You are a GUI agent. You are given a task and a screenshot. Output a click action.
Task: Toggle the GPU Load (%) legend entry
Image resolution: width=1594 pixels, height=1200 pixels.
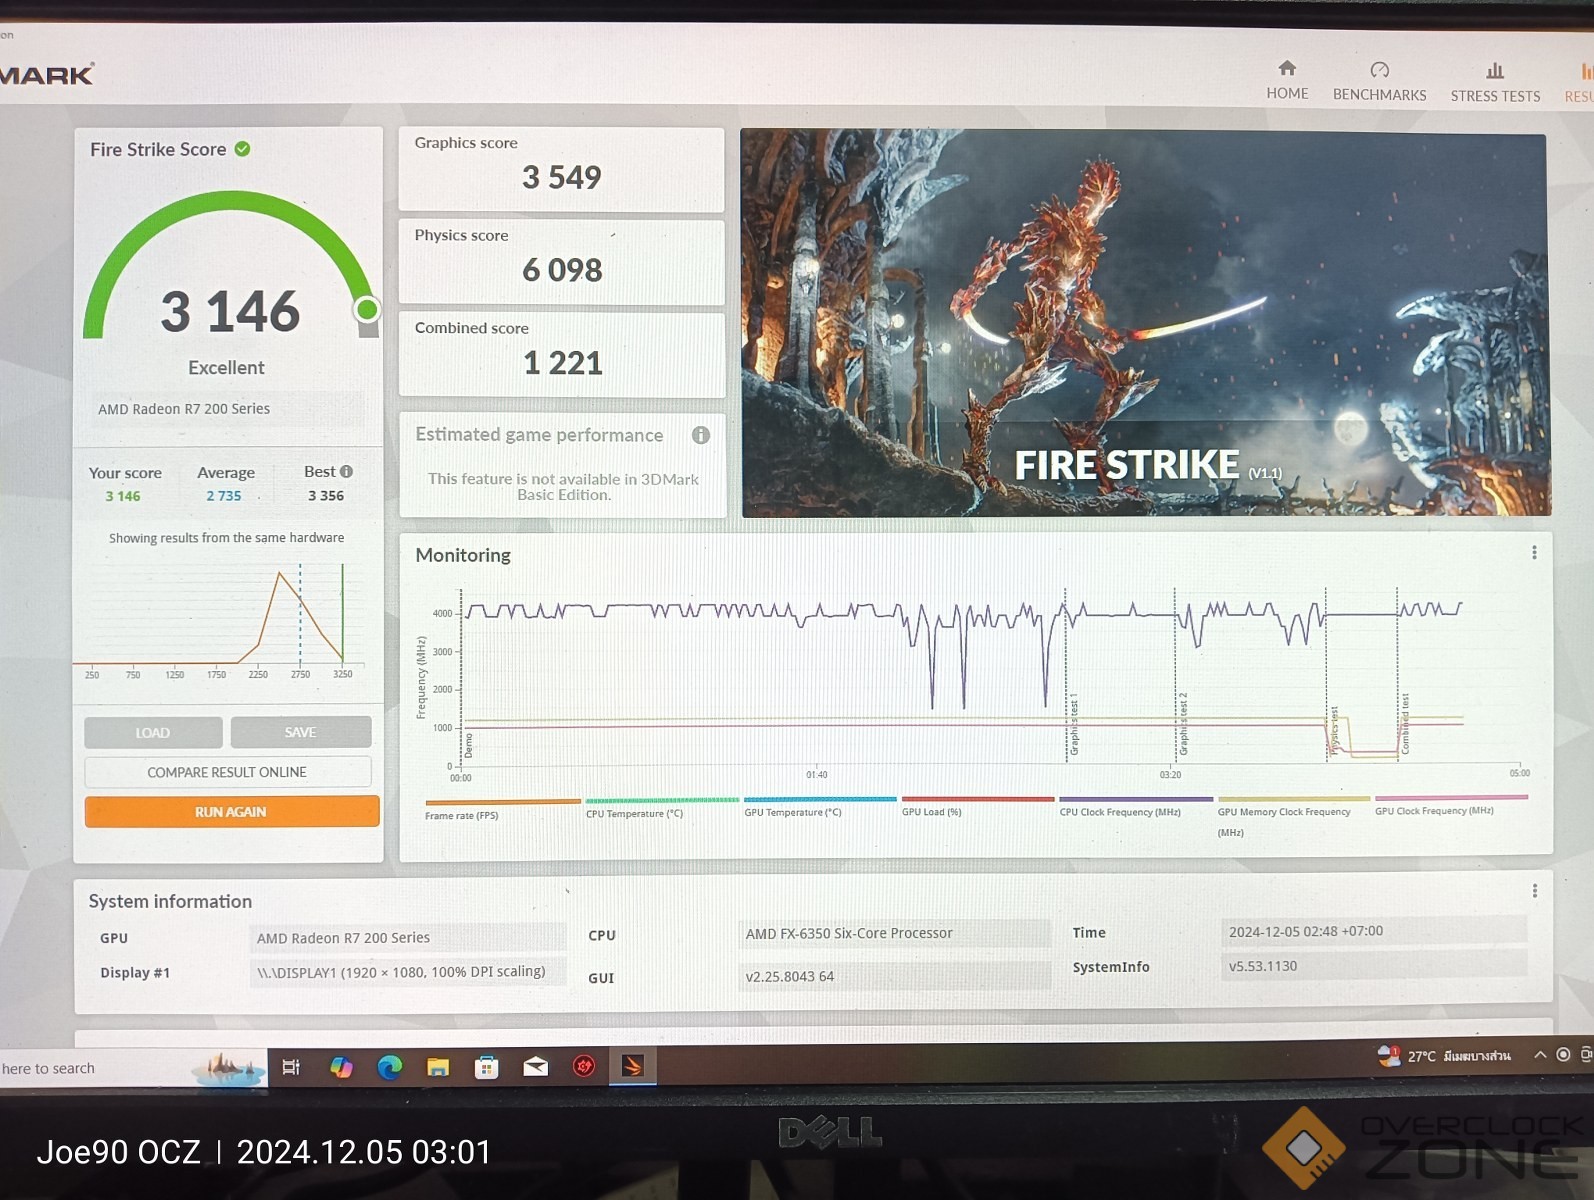[977, 806]
